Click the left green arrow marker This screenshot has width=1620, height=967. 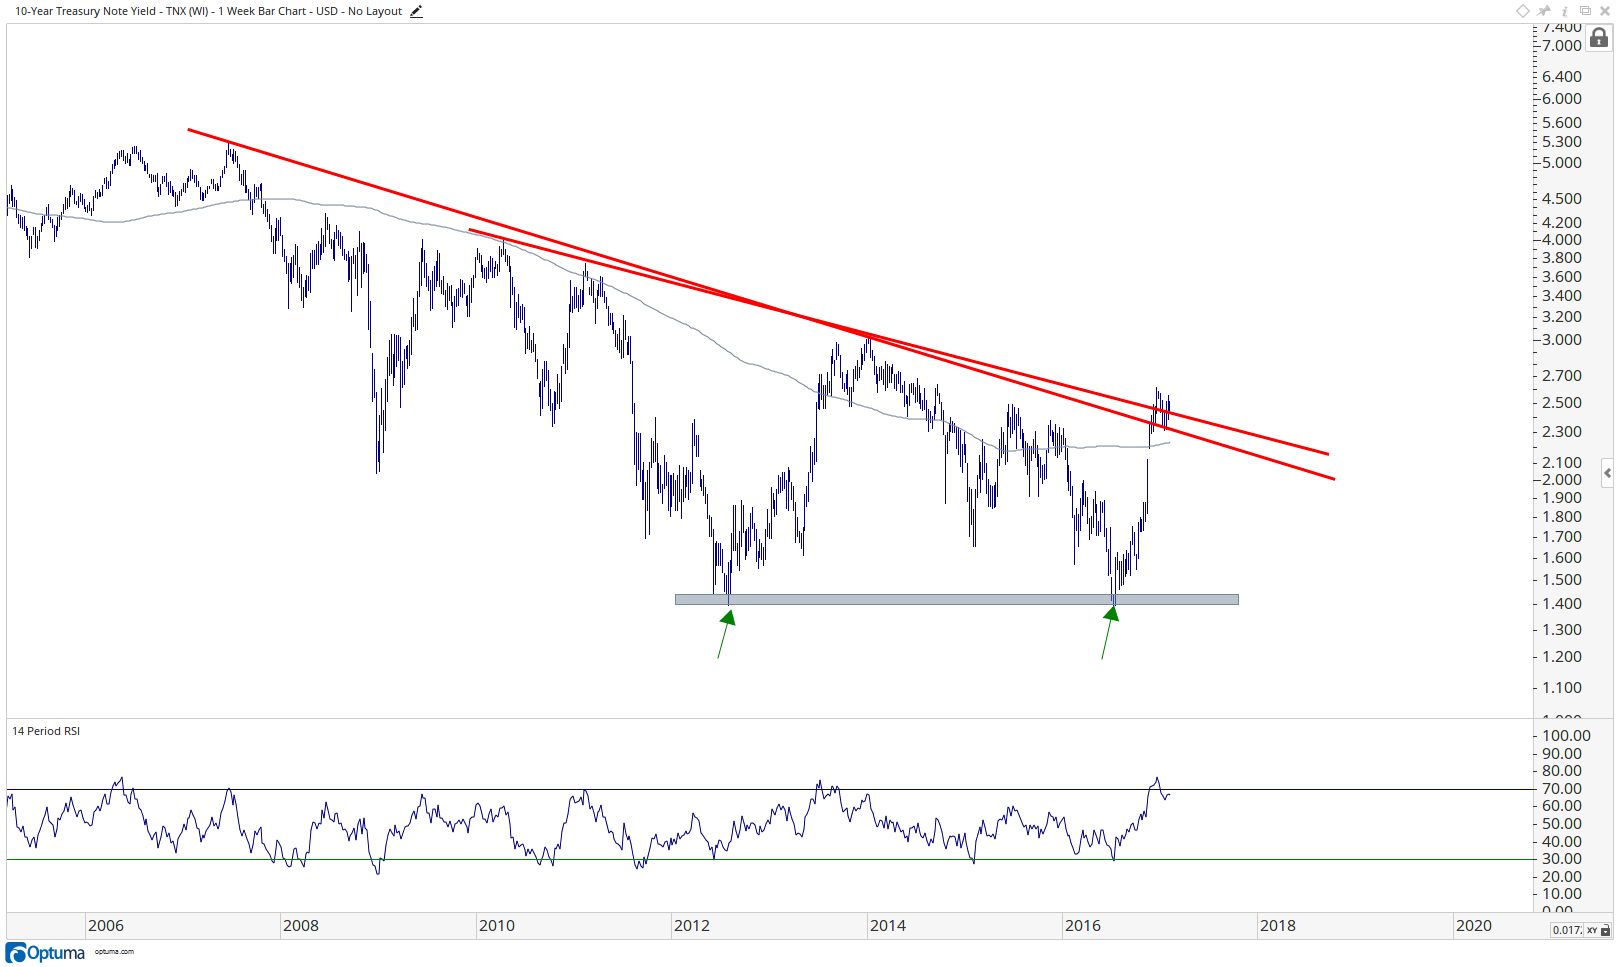(725, 633)
